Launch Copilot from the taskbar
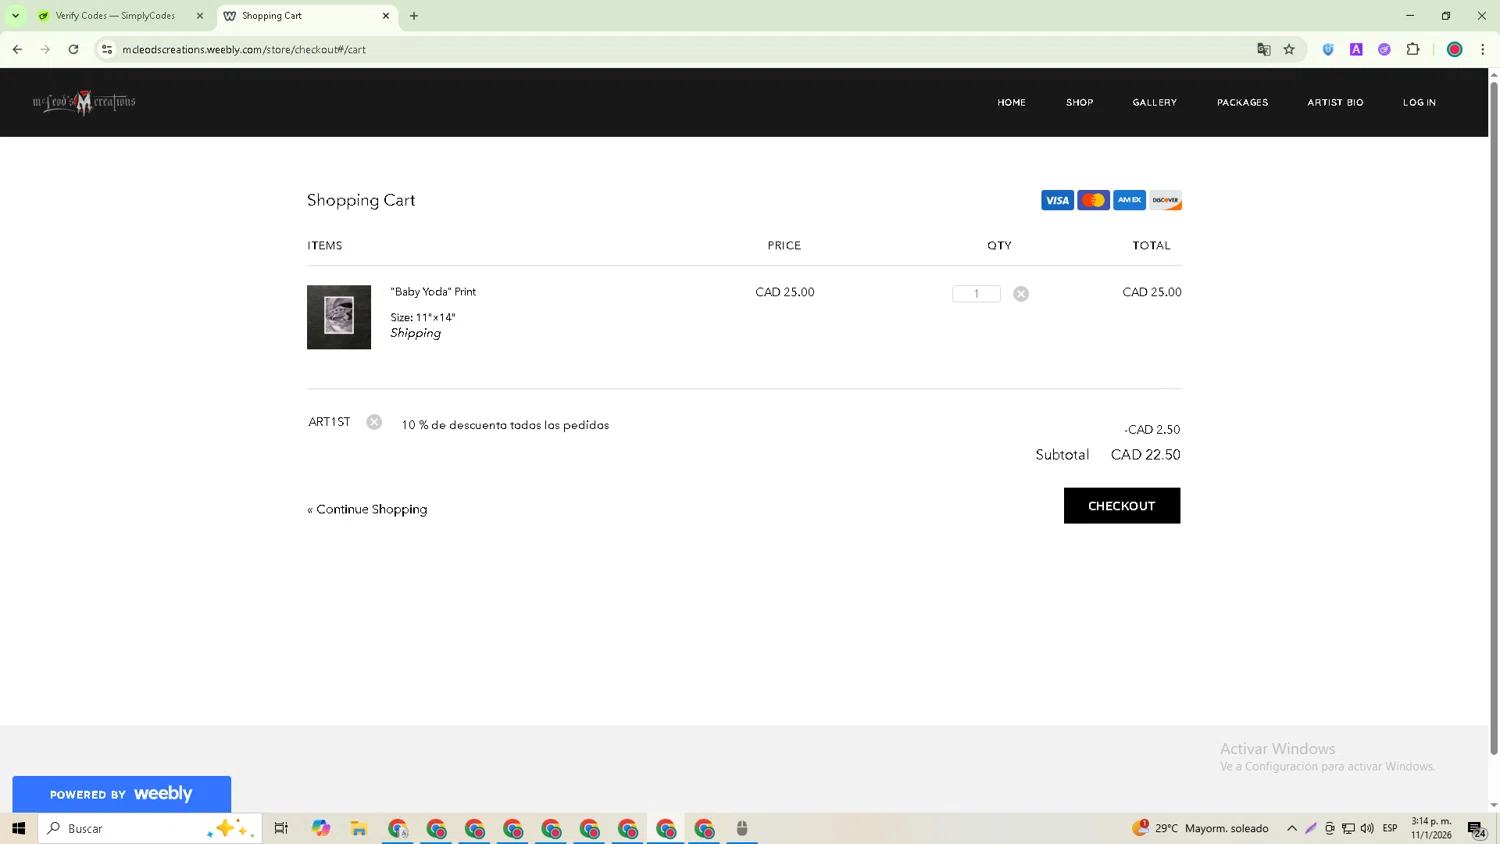Image resolution: width=1500 pixels, height=844 pixels. [x=320, y=828]
